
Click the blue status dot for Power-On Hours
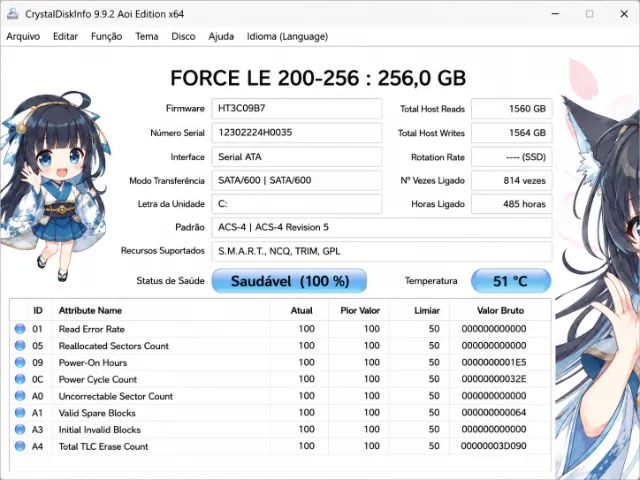pos(20,362)
